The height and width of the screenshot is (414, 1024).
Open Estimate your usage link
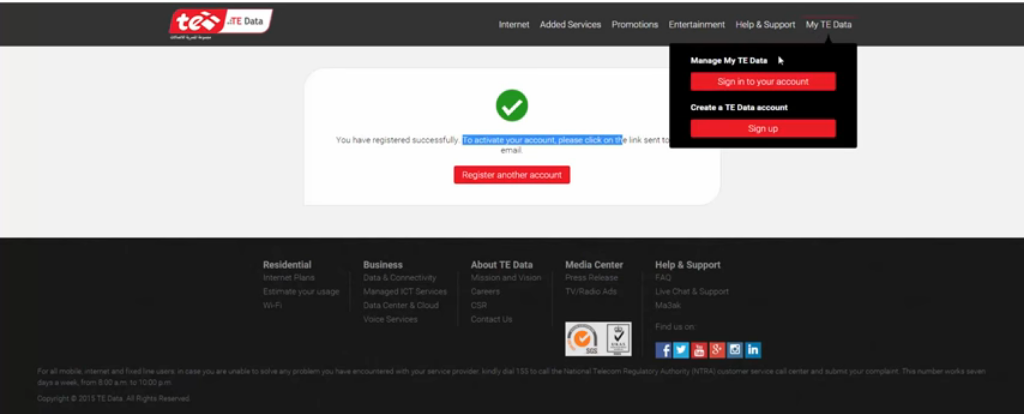point(301,292)
